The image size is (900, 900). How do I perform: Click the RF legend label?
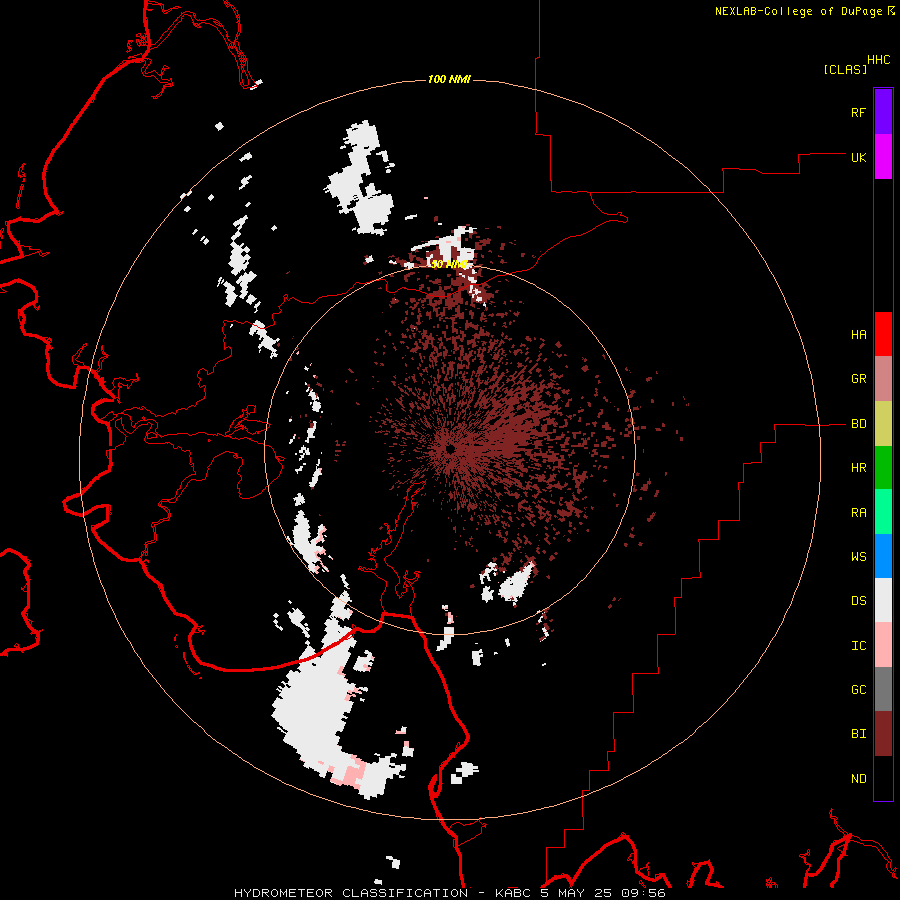(858, 112)
